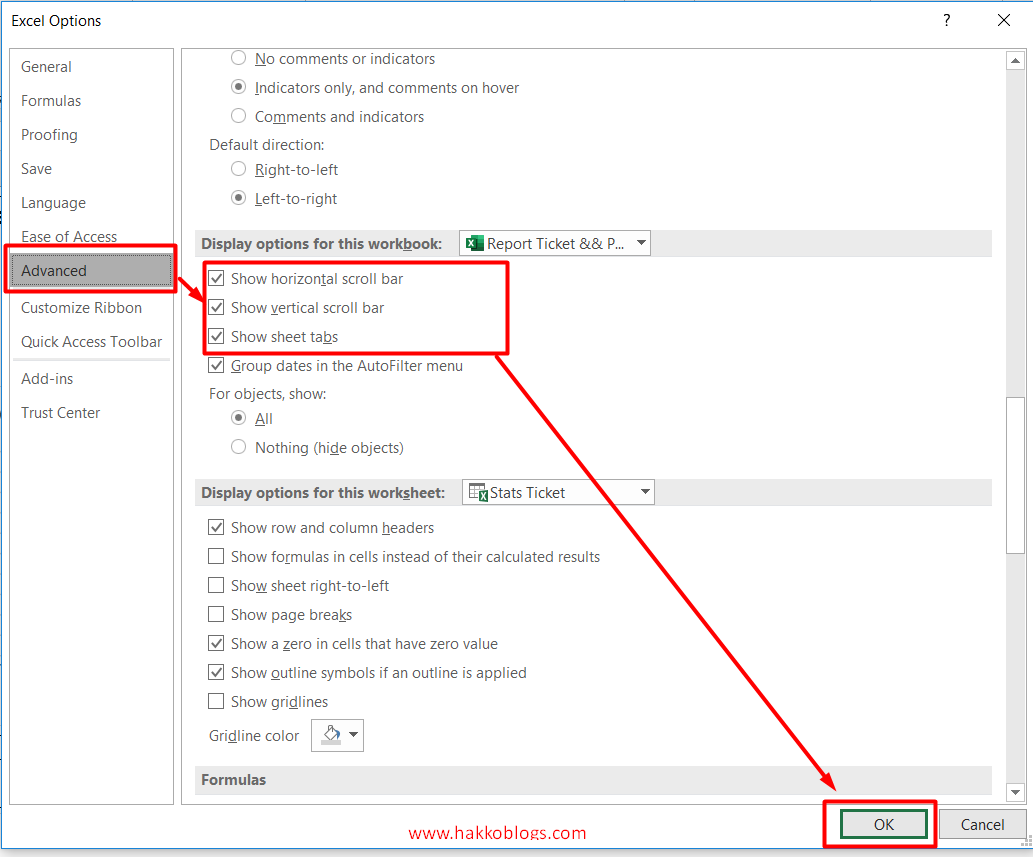Uncheck Group dates in the AutoFilter menu
The height and width of the screenshot is (857, 1033).
(x=216, y=365)
